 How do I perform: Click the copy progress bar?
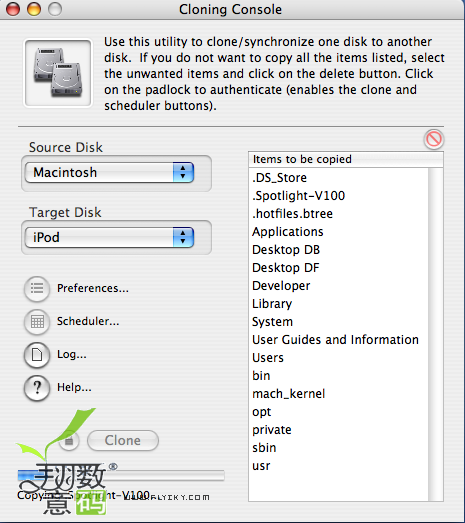pyautogui.click(x=121, y=476)
